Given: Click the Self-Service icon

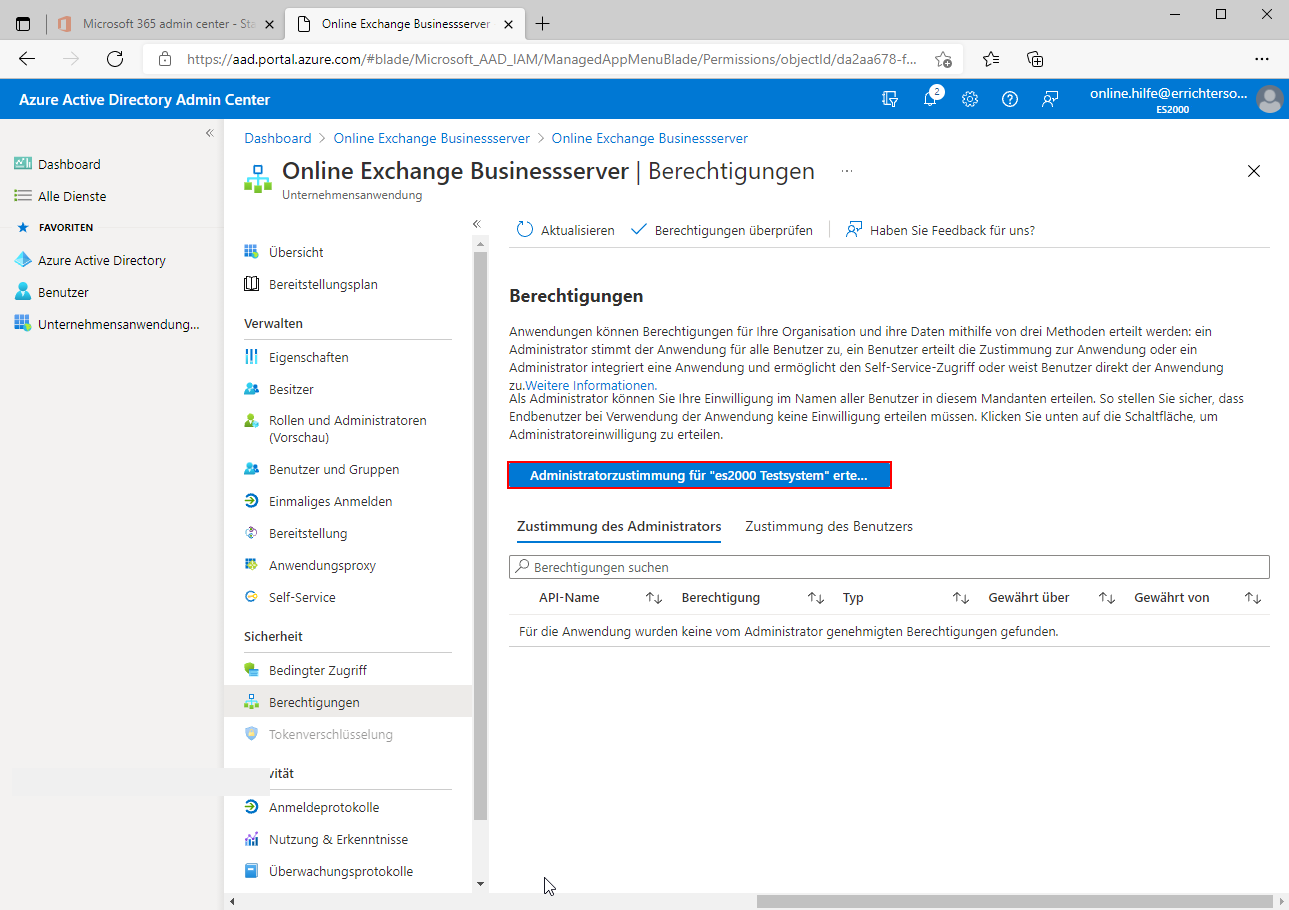Looking at the screenshot, I should pos(252,597).
